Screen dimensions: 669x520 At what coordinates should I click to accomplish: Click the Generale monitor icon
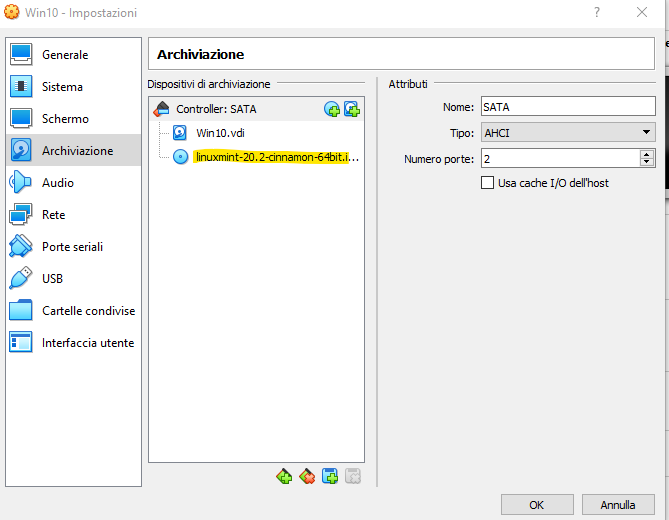click(20, 54)
